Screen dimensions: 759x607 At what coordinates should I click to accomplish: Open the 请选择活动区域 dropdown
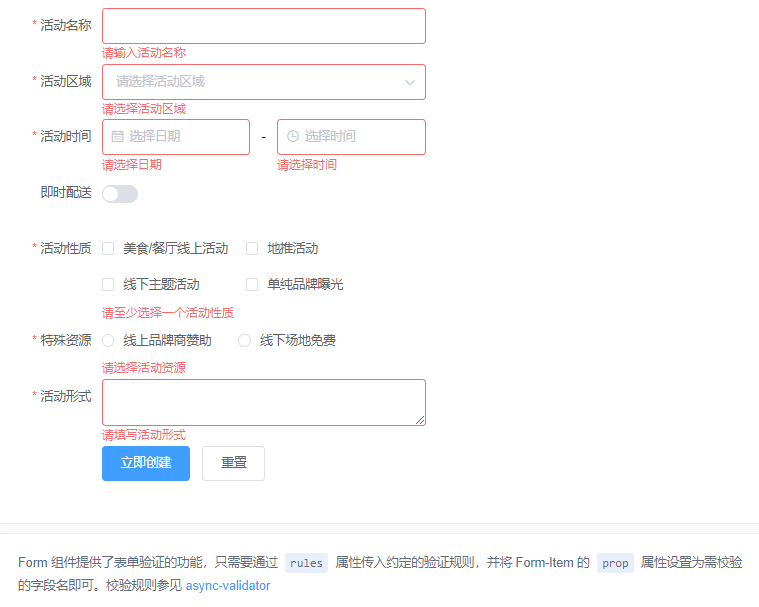[x=264, y=82]
